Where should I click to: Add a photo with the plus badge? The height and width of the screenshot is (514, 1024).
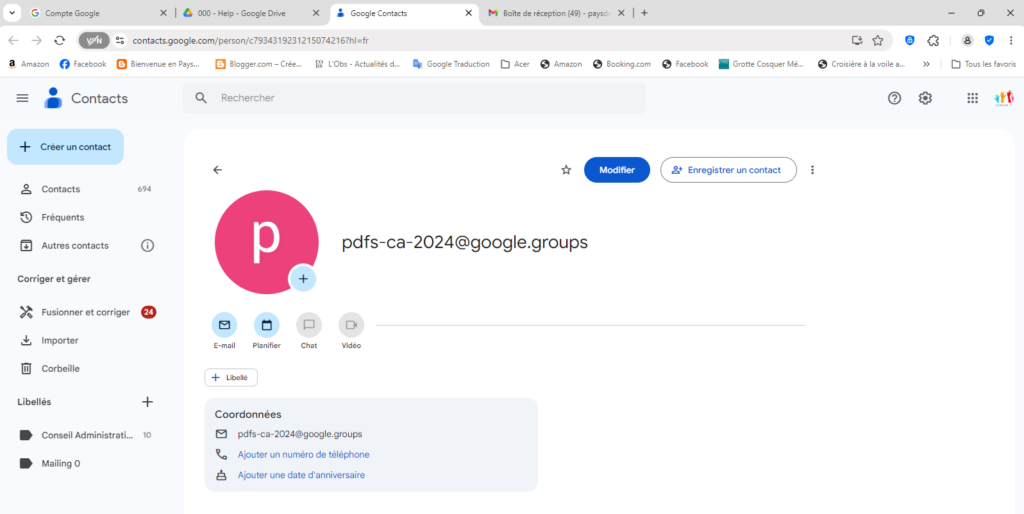tap(303, 278)
